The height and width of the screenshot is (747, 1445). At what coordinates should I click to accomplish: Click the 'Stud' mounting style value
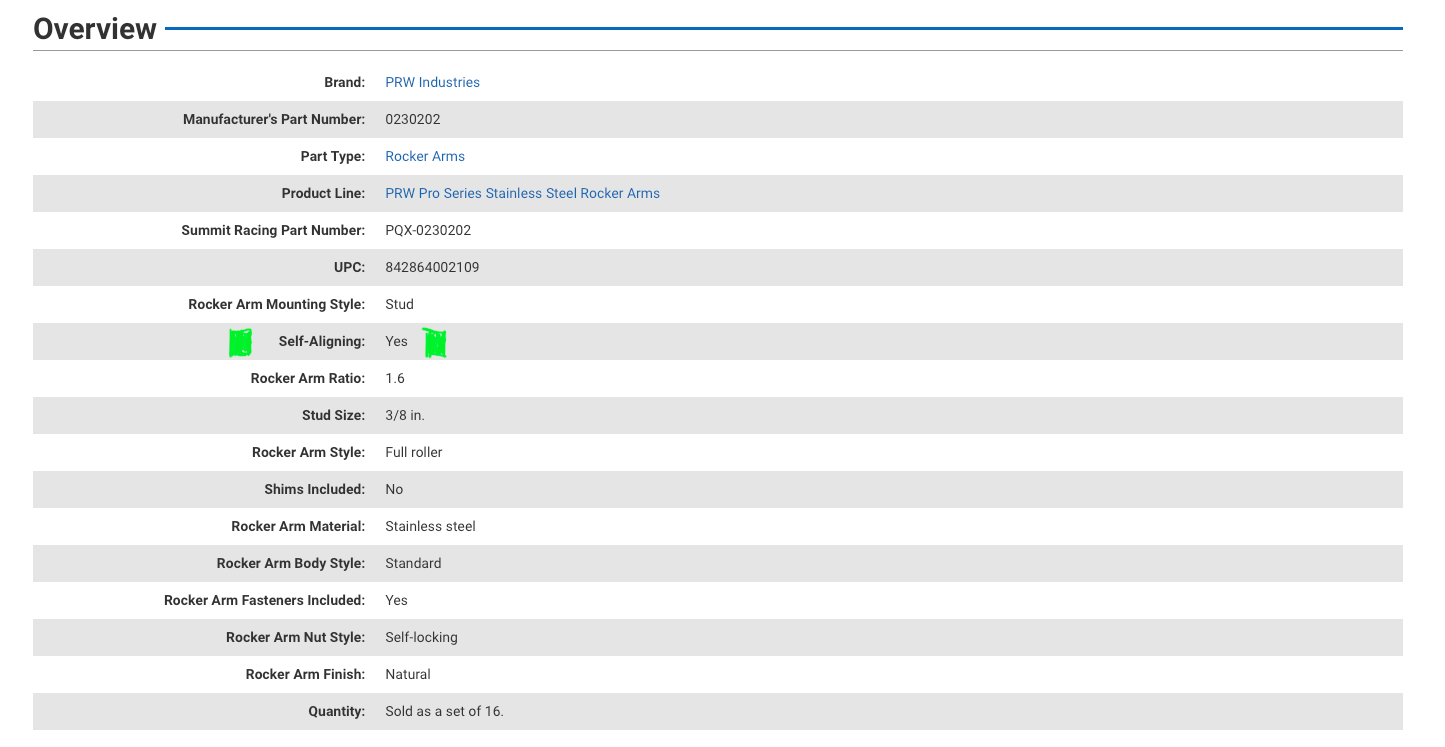pos(399,304)
